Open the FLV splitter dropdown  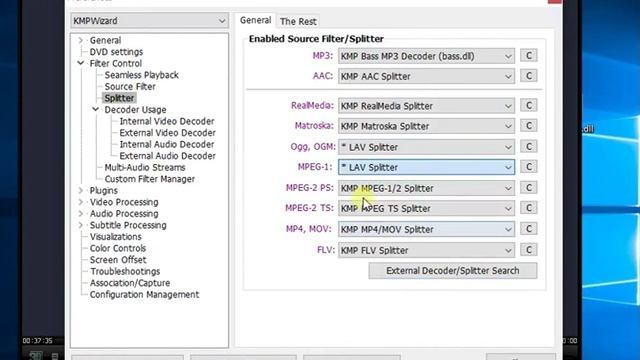point(426,250)
